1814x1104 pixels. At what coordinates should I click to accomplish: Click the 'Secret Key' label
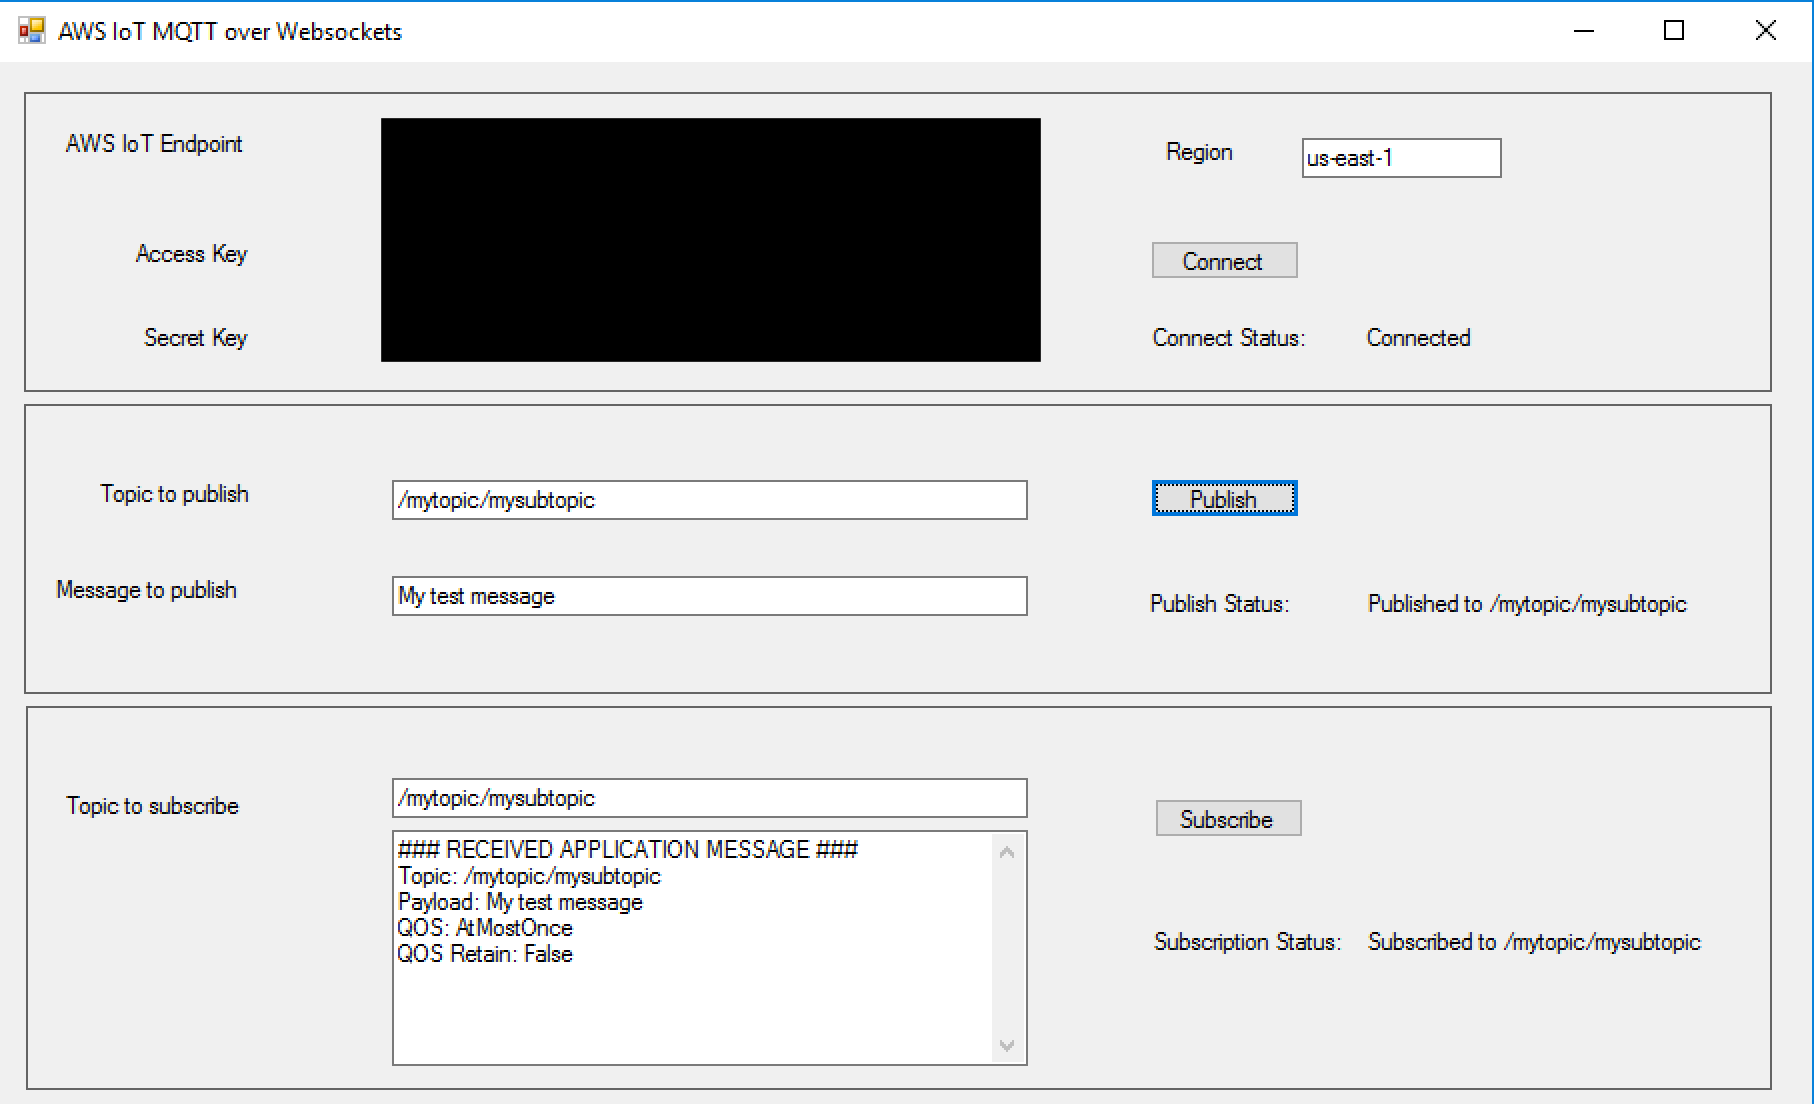coord(195,338)
